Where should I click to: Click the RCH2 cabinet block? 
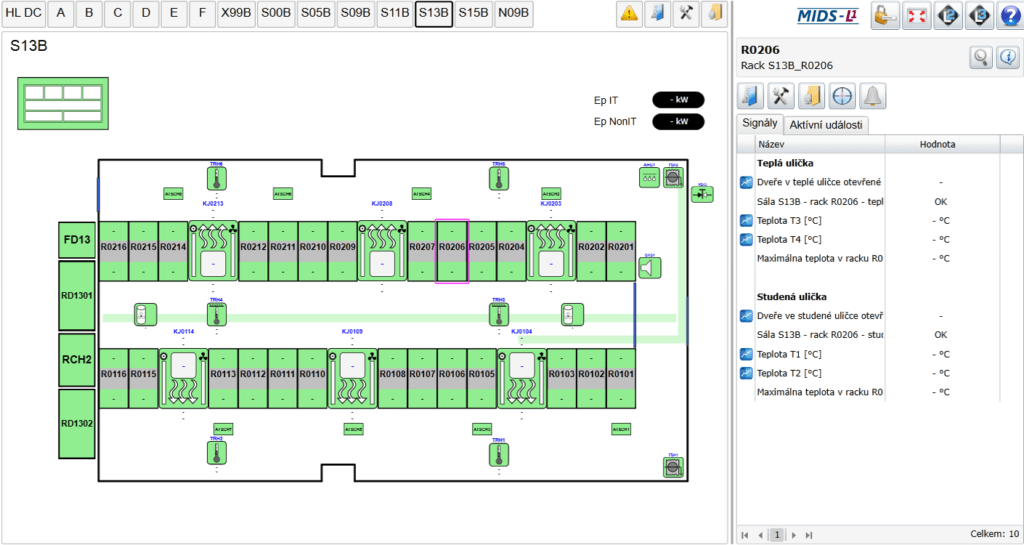click(76, 359)
